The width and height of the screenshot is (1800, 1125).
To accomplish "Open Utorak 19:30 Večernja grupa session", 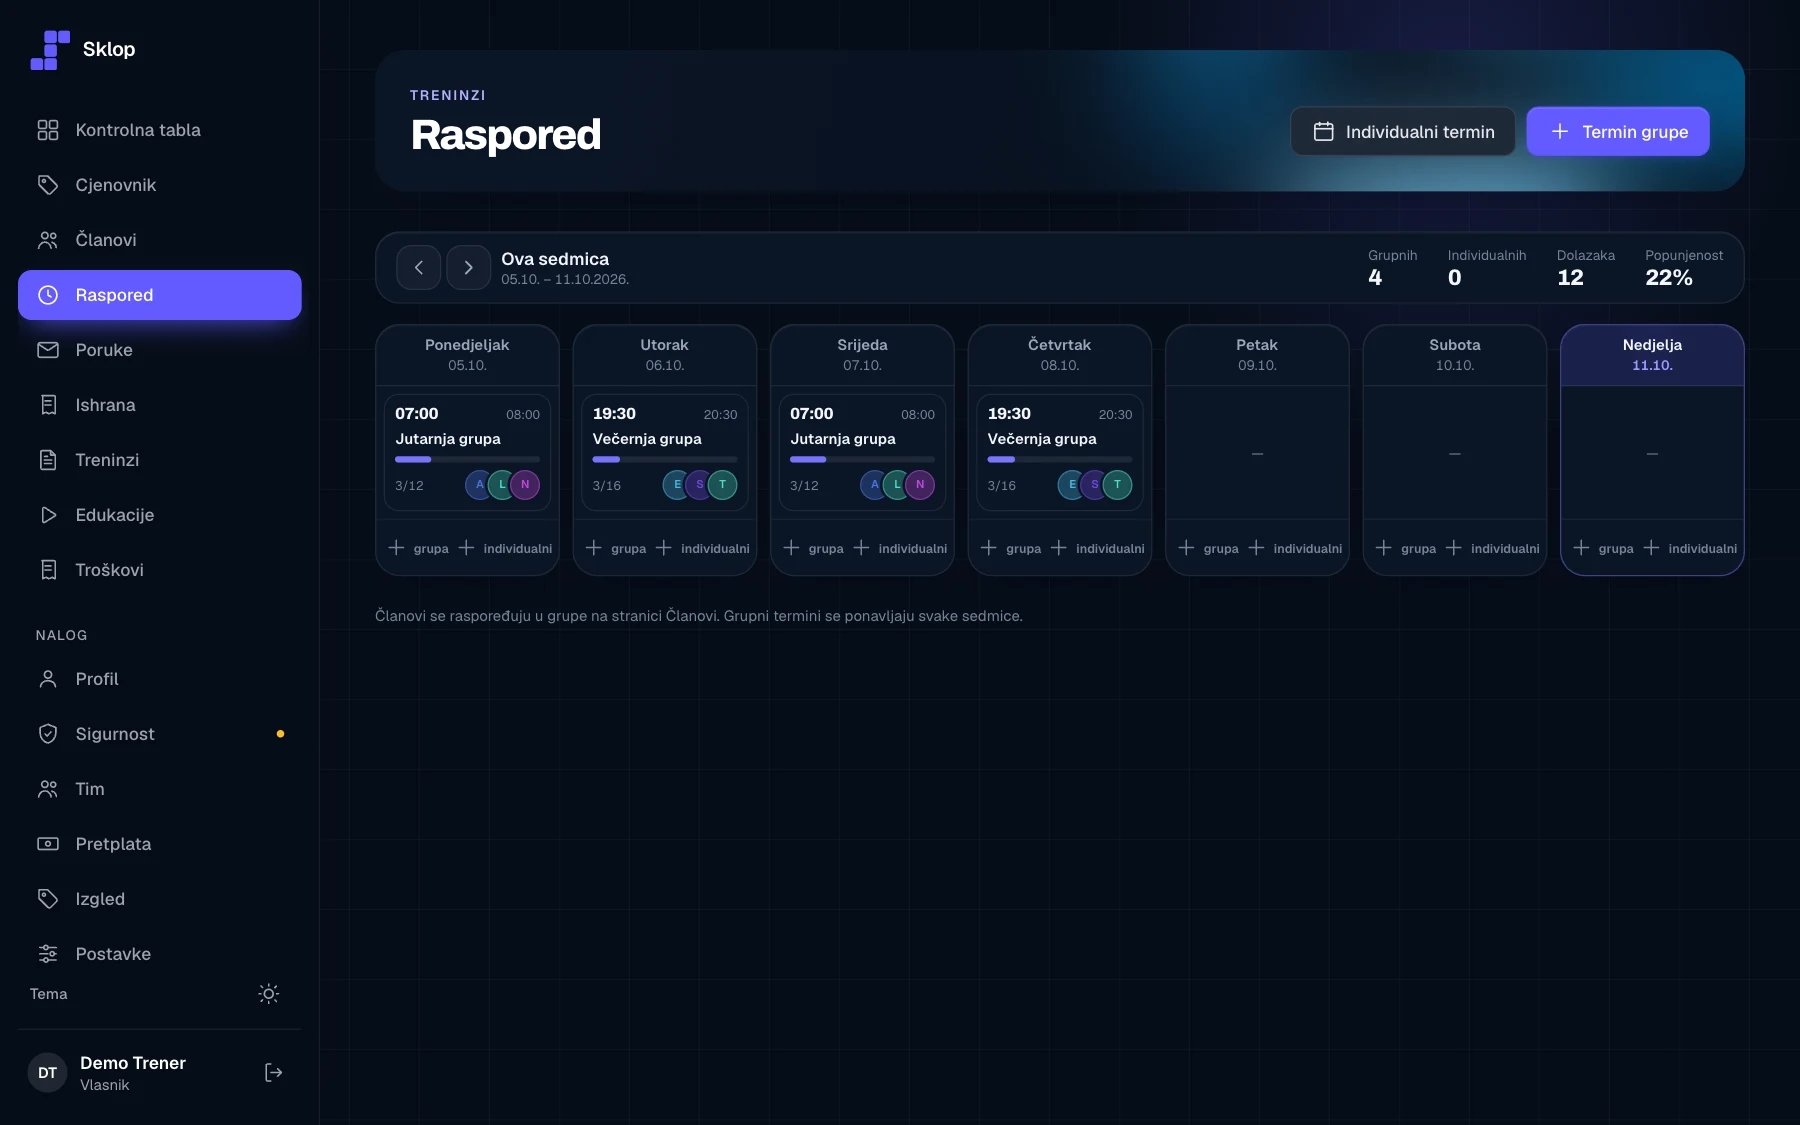I will tap(665, 452).
